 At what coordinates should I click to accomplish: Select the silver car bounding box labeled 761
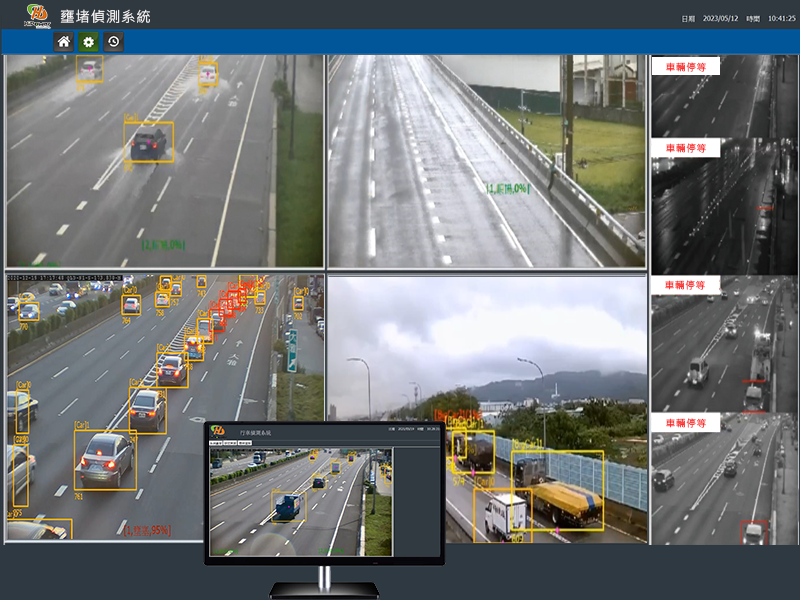[x=105, y=459]
